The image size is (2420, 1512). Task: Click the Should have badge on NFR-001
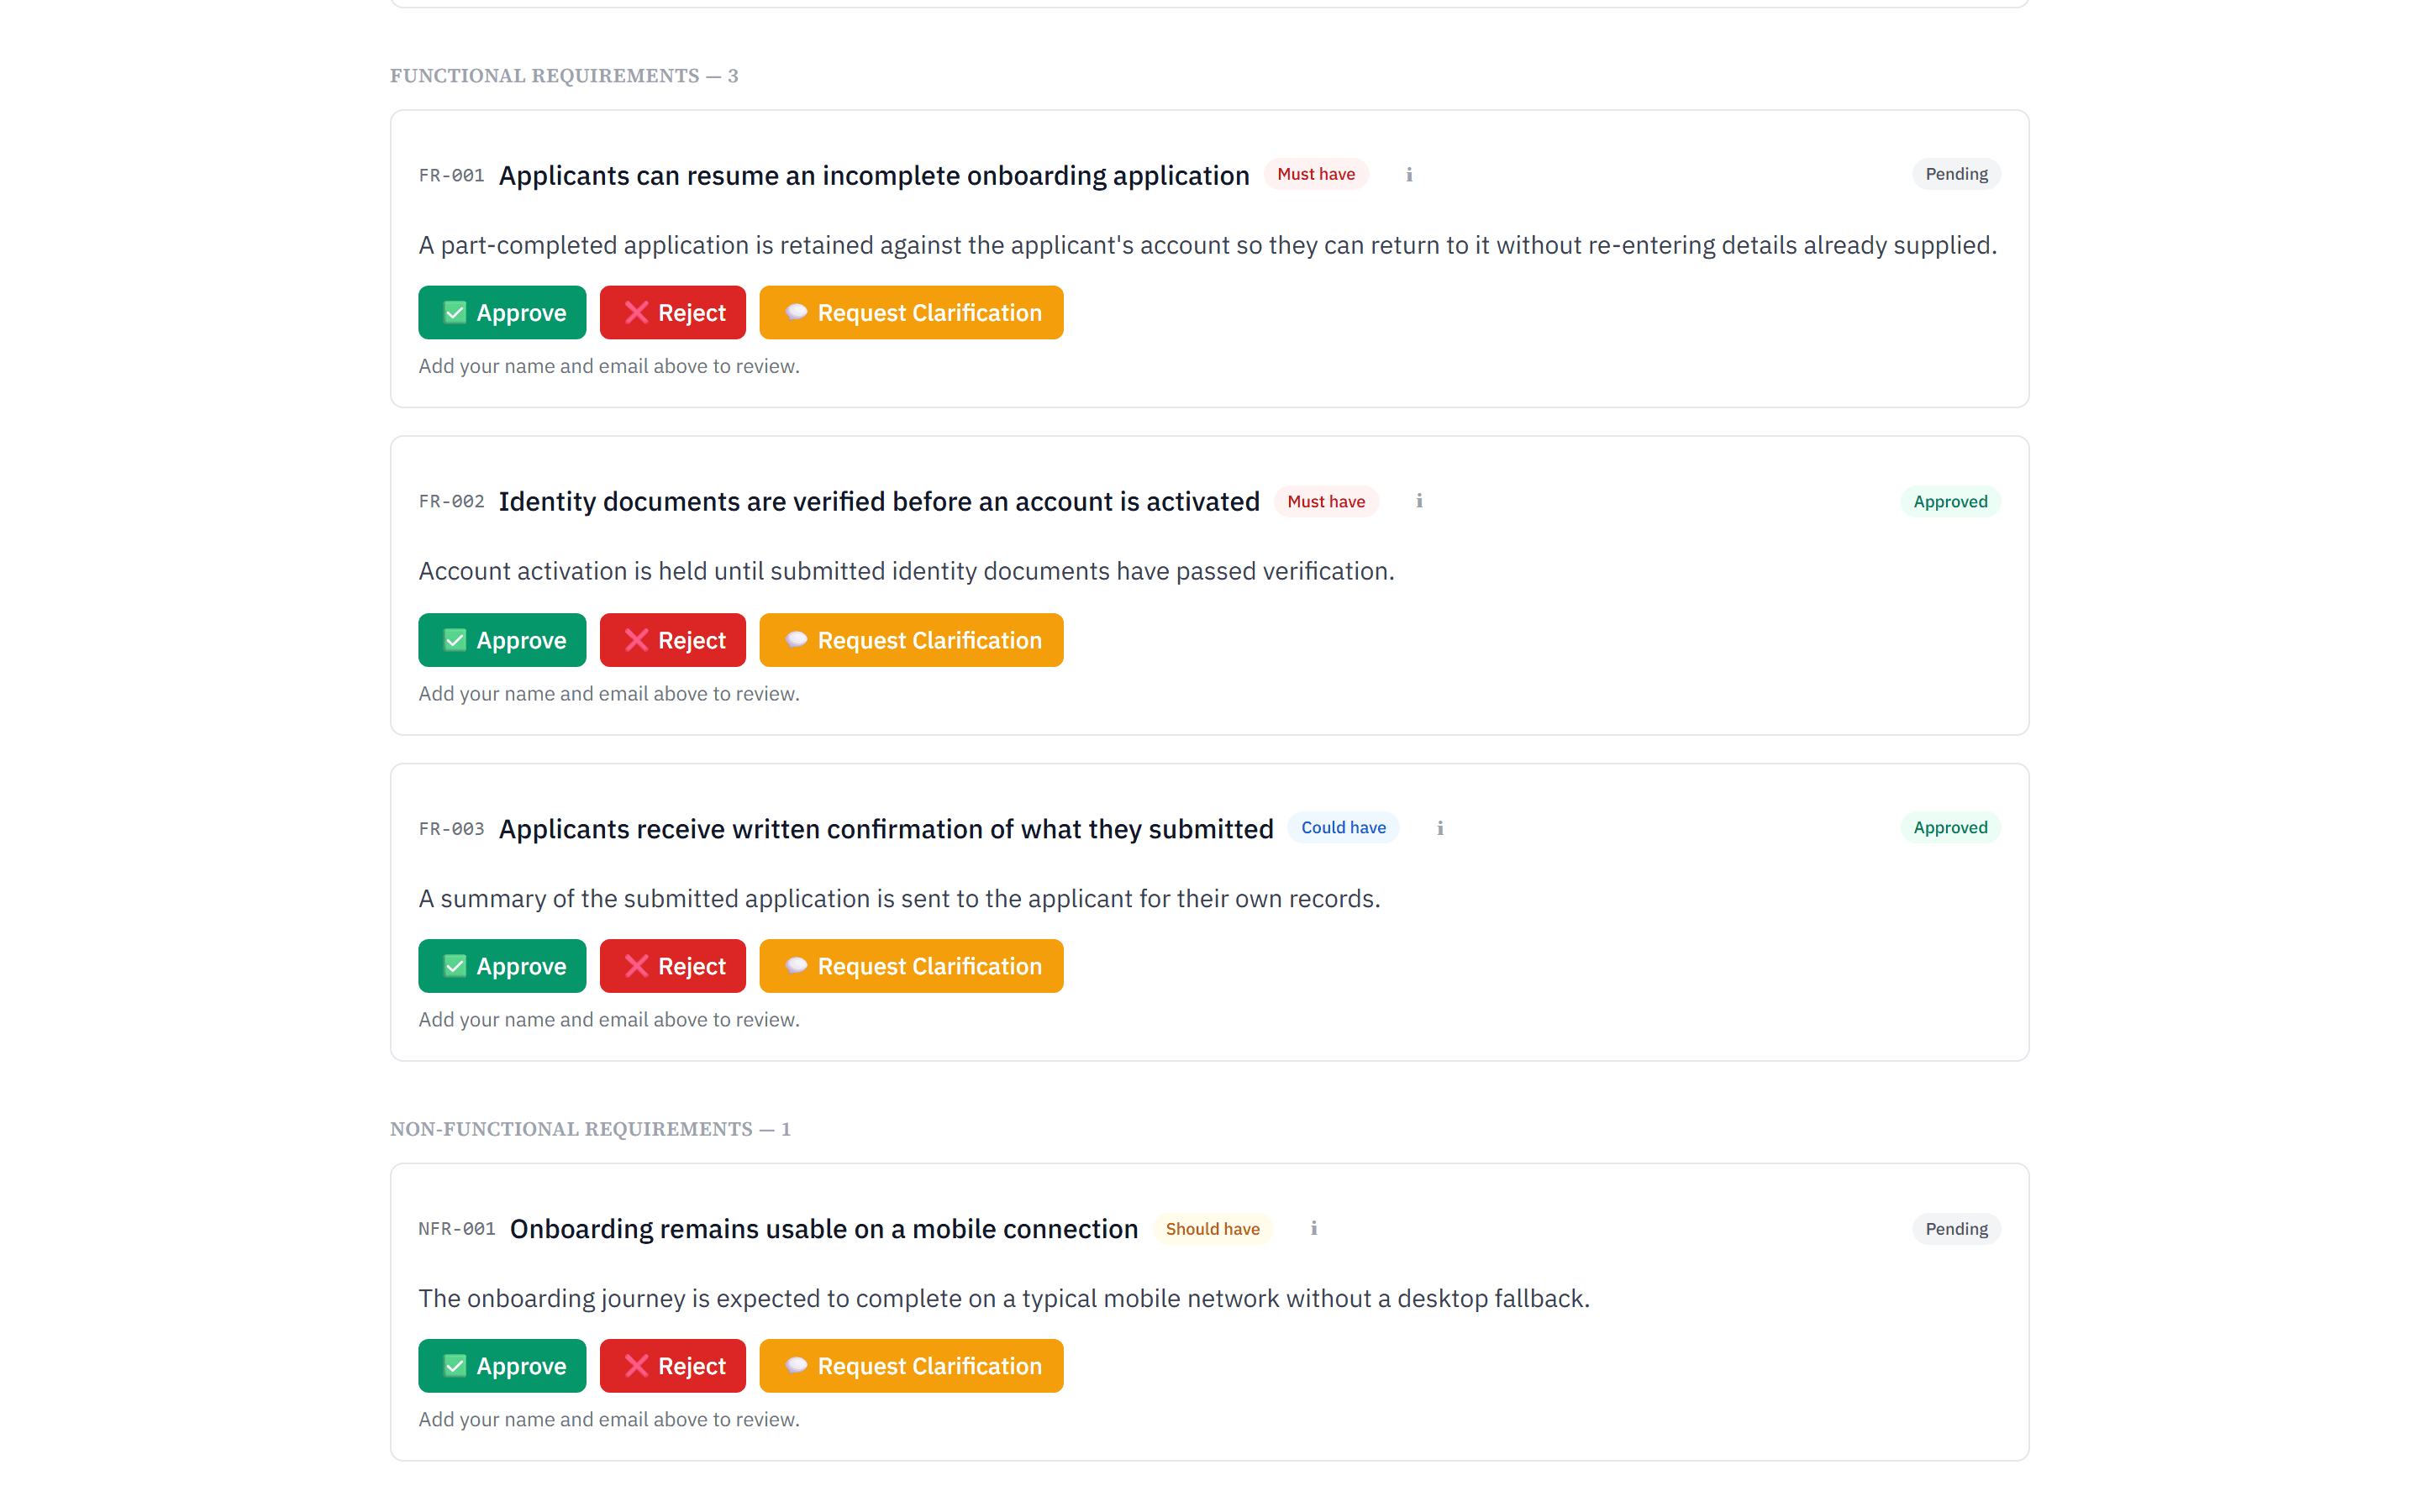(1212, 1228)
